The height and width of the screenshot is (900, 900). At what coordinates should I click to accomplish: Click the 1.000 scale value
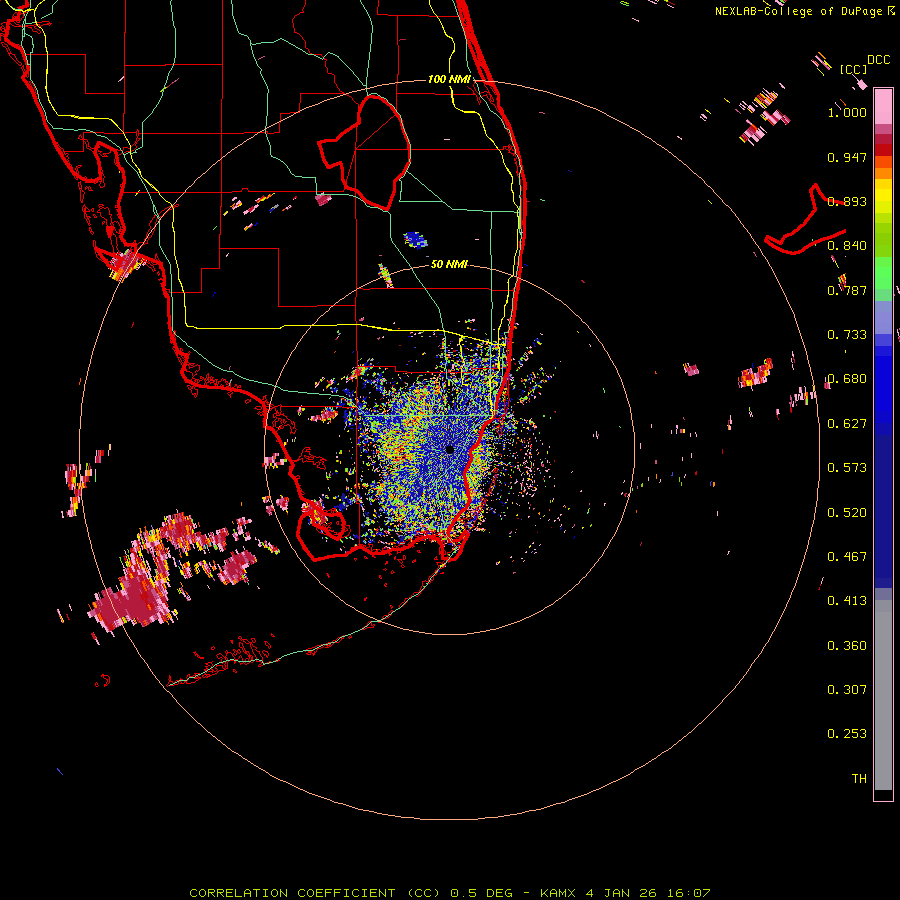click(847, 112)
